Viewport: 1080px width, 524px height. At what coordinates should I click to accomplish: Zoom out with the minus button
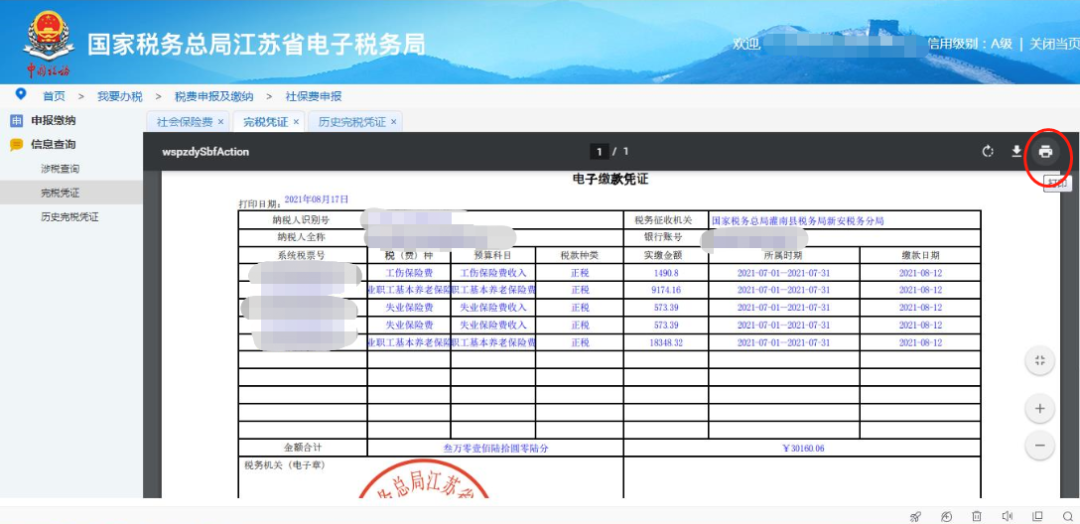click(1039, 445)
